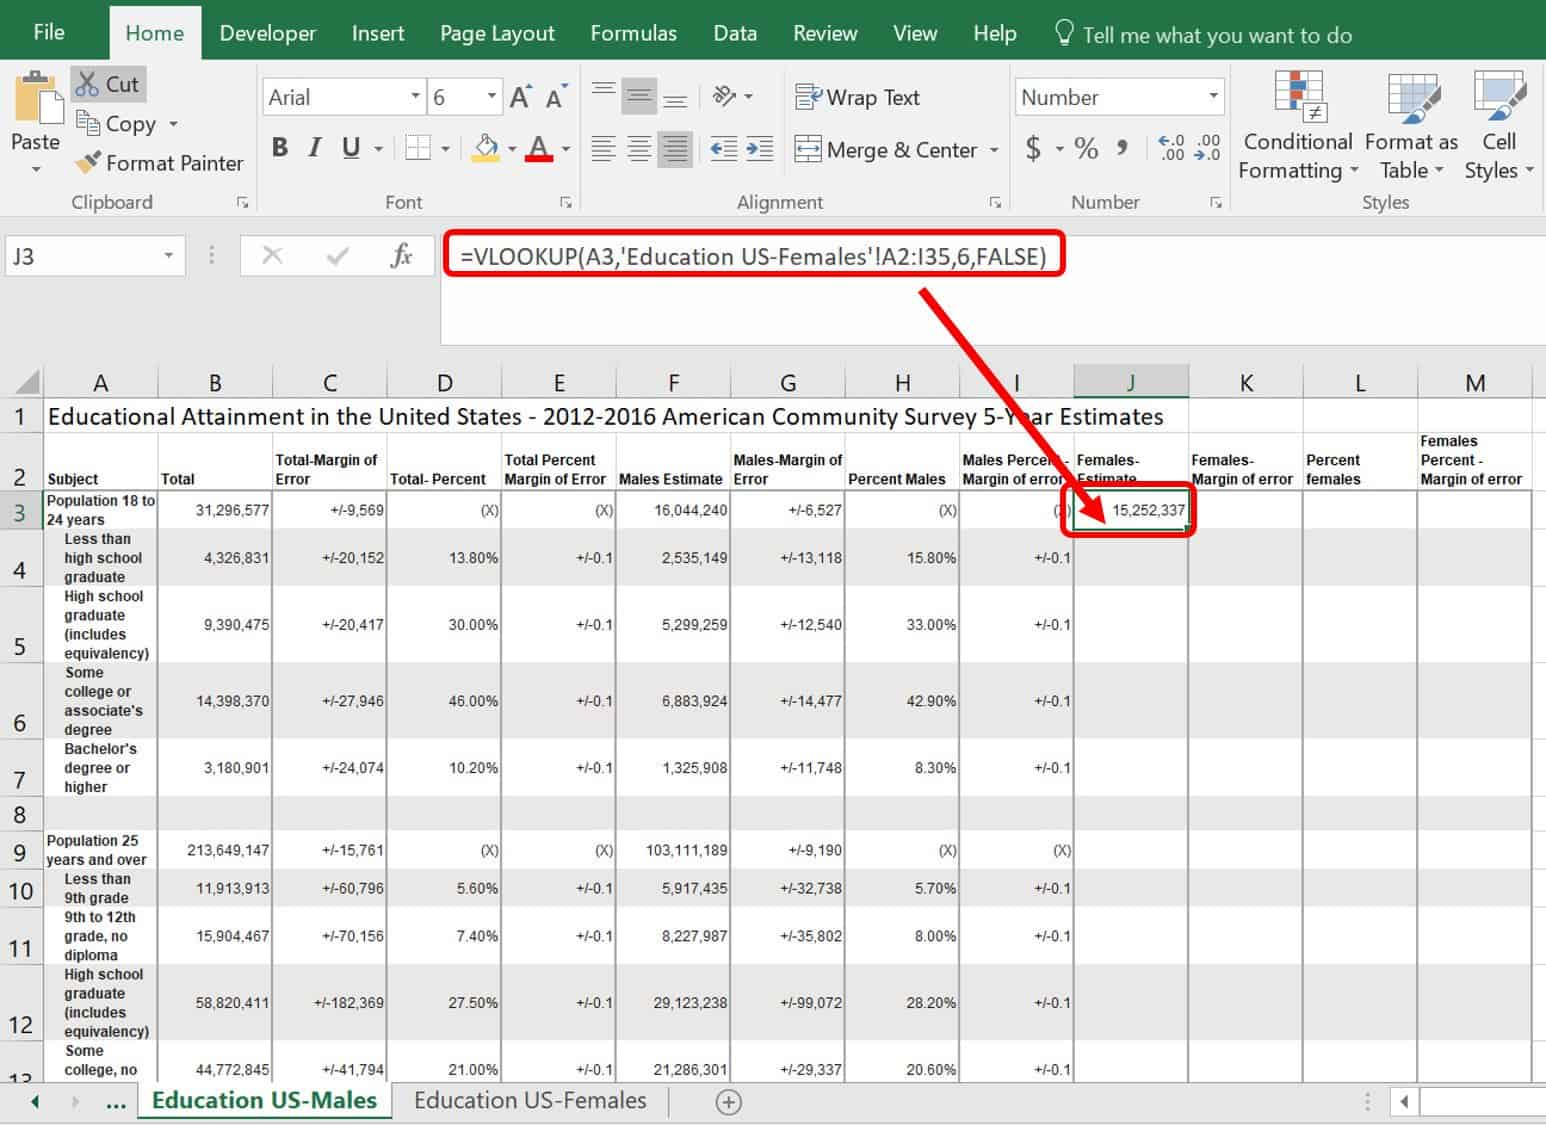This screenshot has width=1546, height=1125.
Task: Add a new worksheet with the plus button
Action: pos(729,1101)
